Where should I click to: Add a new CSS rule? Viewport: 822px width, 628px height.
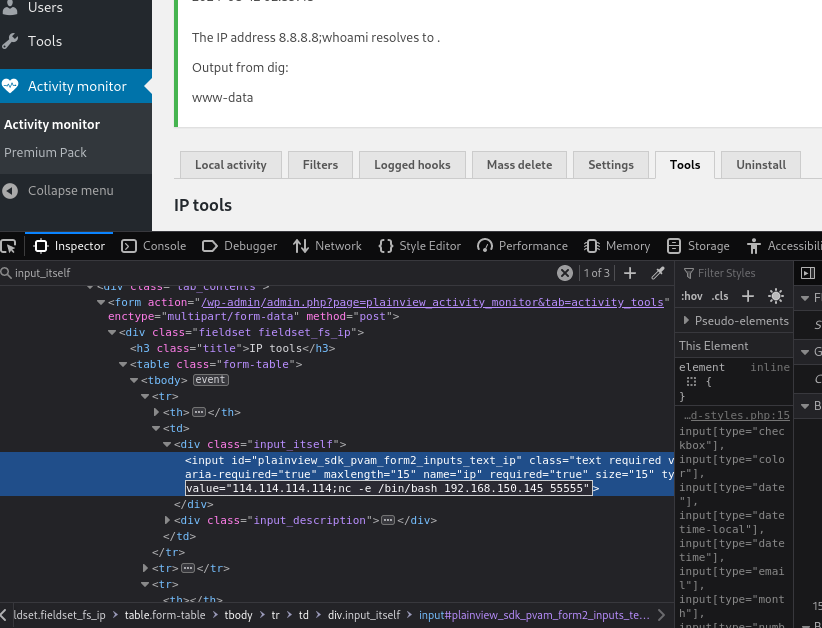tap(748, 296)
